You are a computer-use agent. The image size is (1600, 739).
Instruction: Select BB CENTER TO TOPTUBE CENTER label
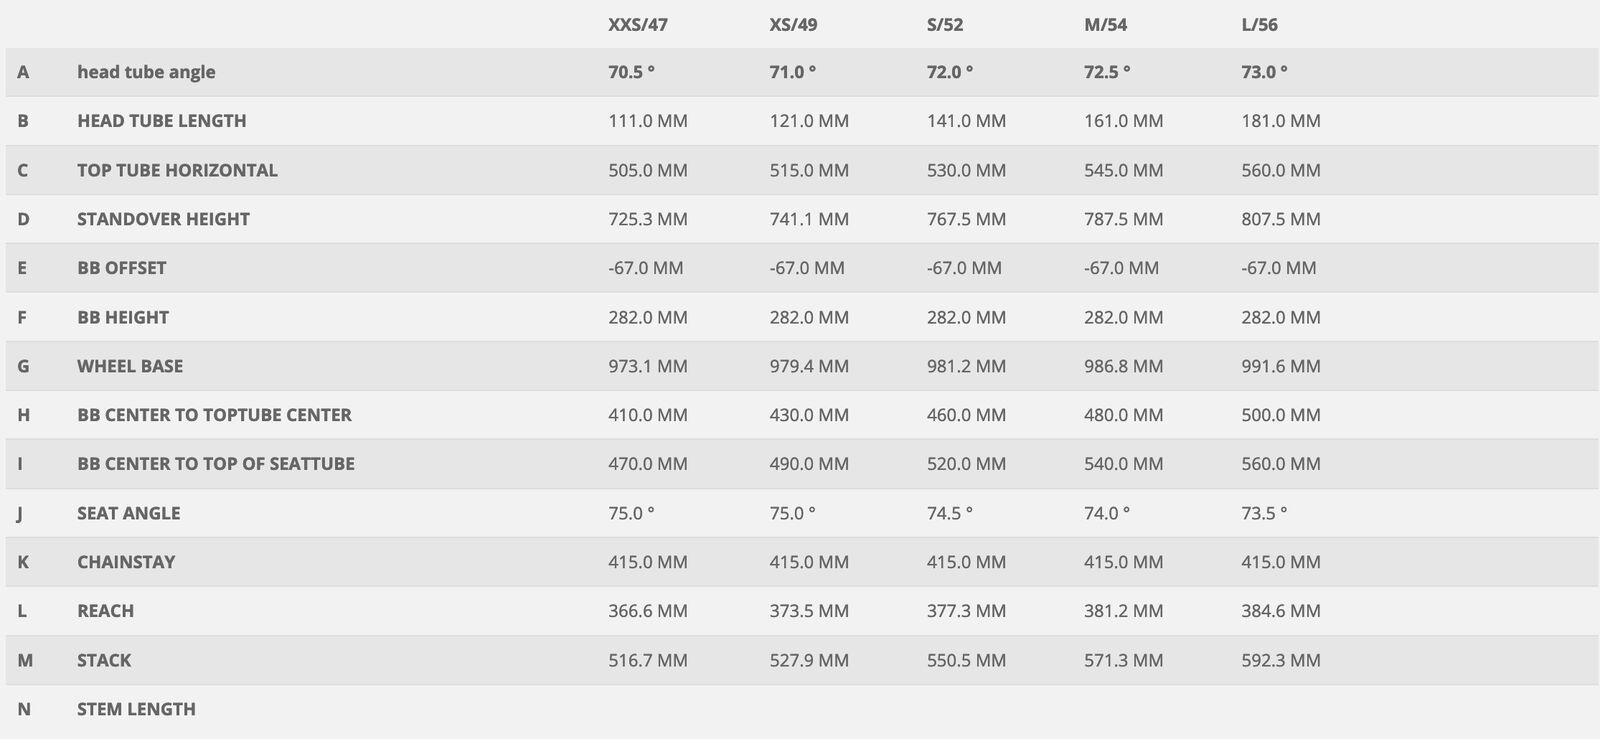(x=214, y=415)
